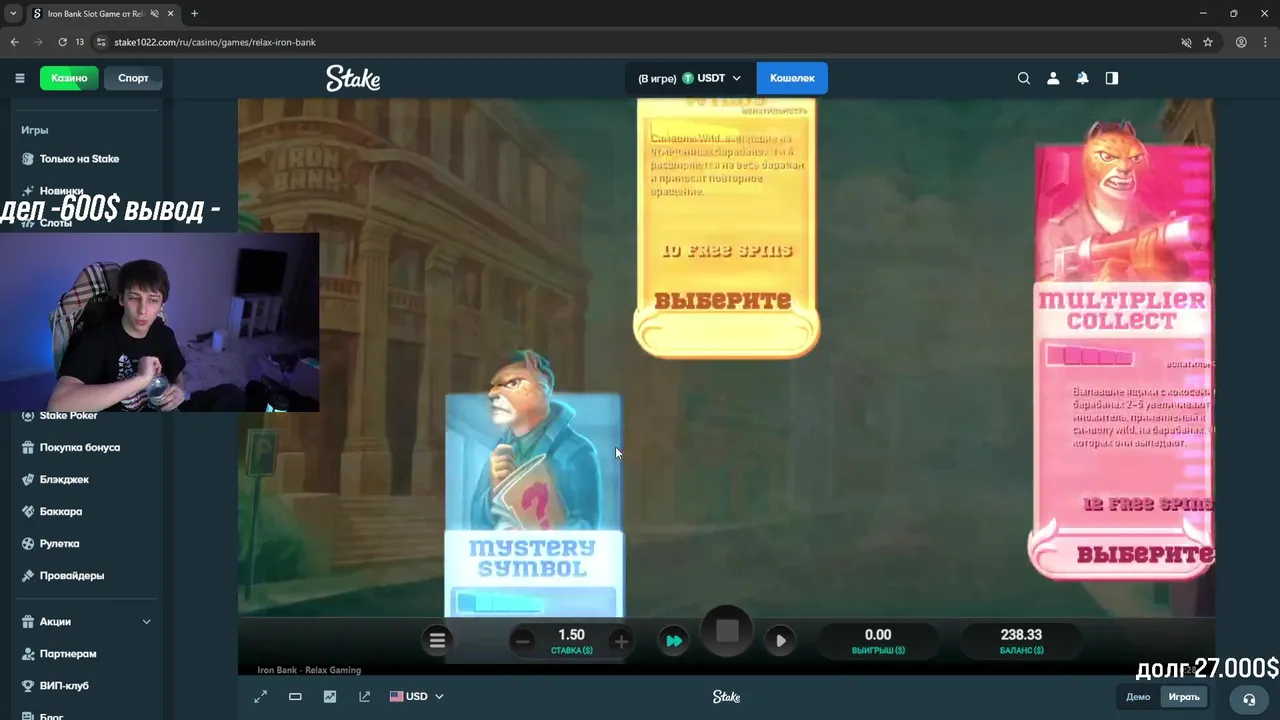Toggle the right side panel icon
Viewport: 1280px width, 720px height.
[x=1111, y=78]
